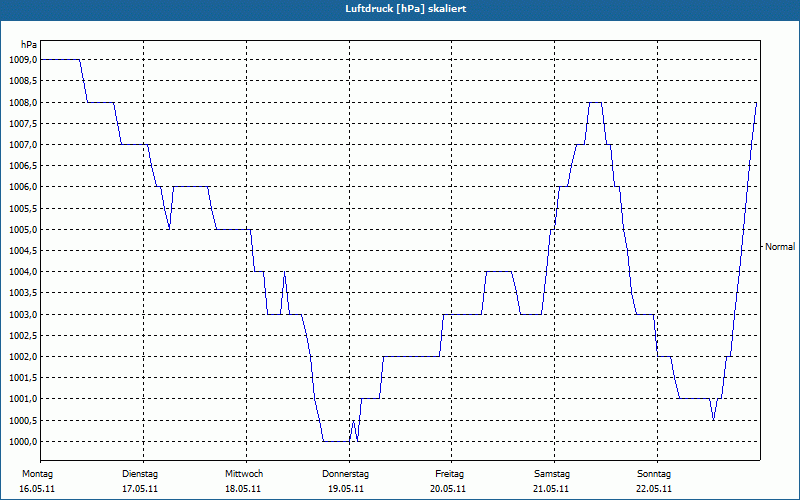
Task: Click the date 19.05.11
Action: tap(346, 489)
